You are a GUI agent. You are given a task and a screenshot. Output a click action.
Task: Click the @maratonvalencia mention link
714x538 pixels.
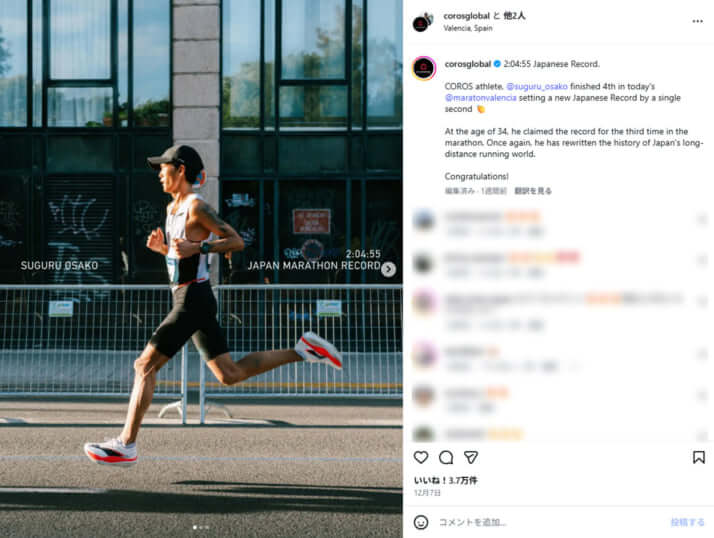(480, 97)
